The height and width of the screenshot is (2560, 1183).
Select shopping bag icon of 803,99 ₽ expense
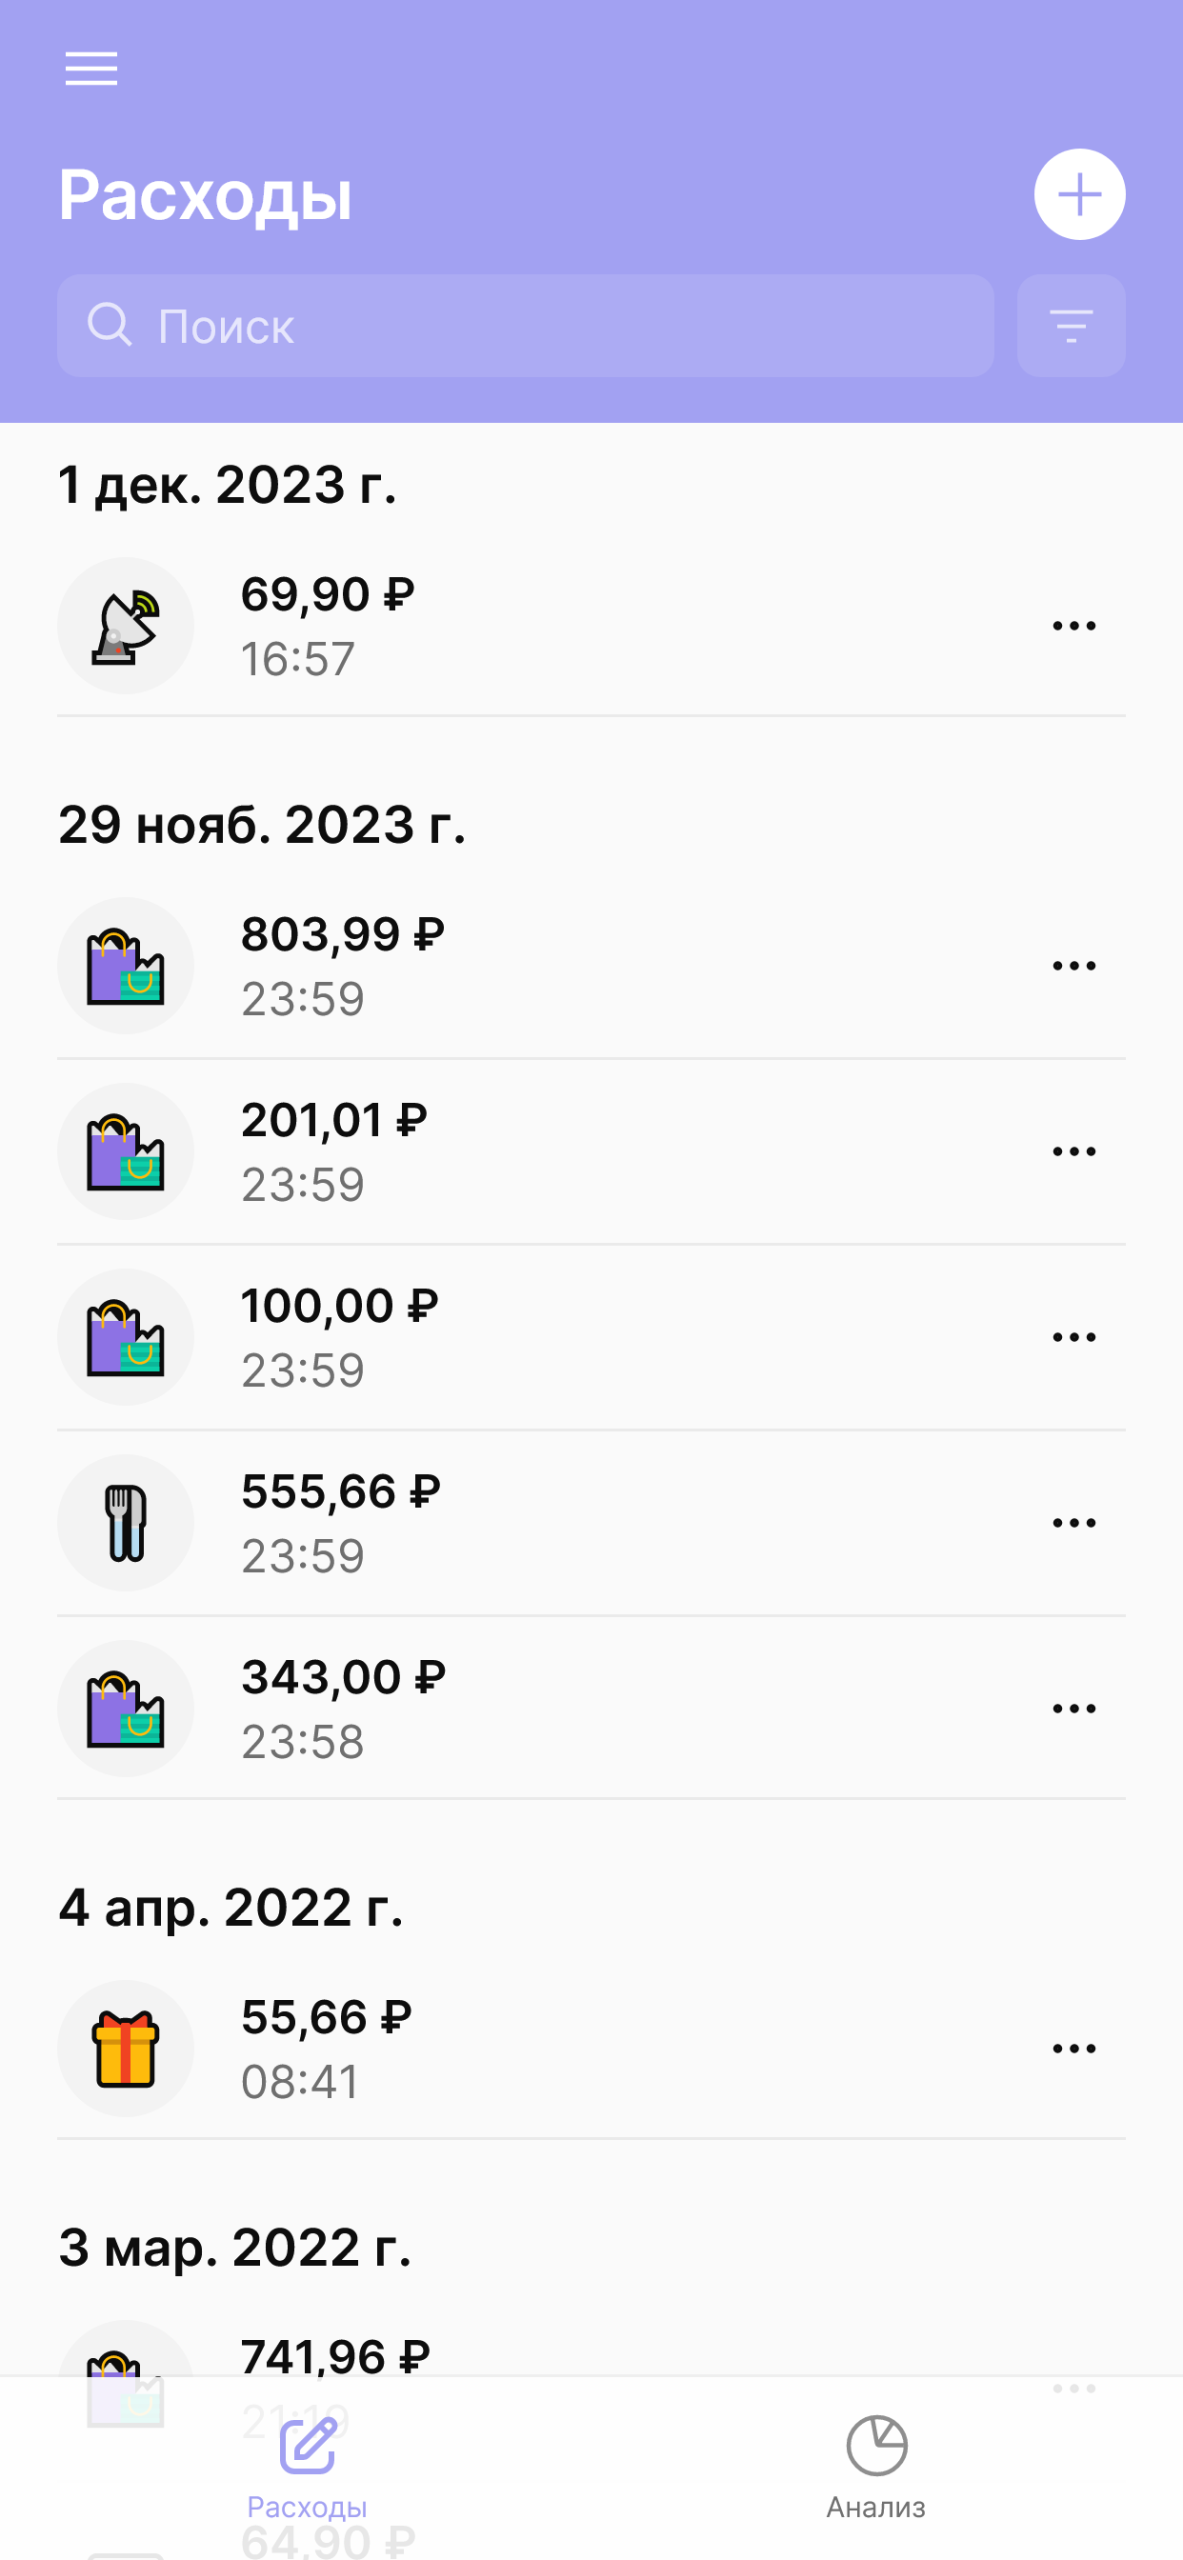click(125, 966)
